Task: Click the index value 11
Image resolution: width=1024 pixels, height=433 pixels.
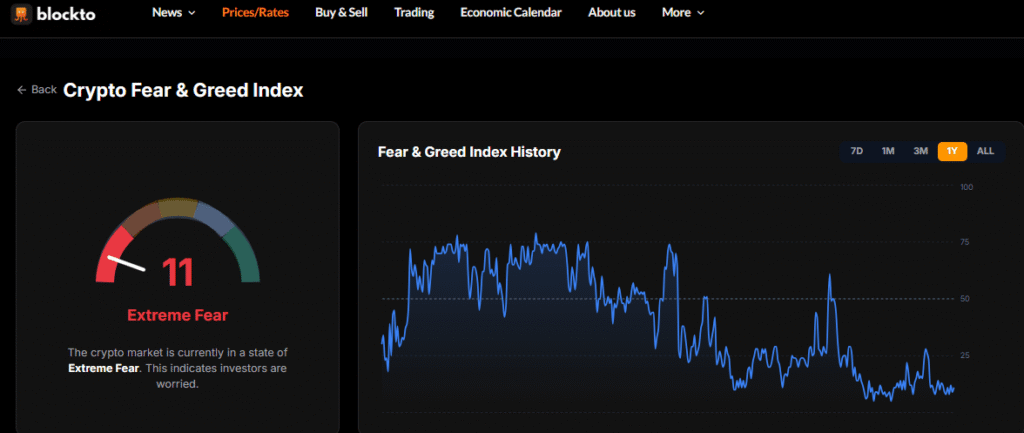Action: coord(178,272)
